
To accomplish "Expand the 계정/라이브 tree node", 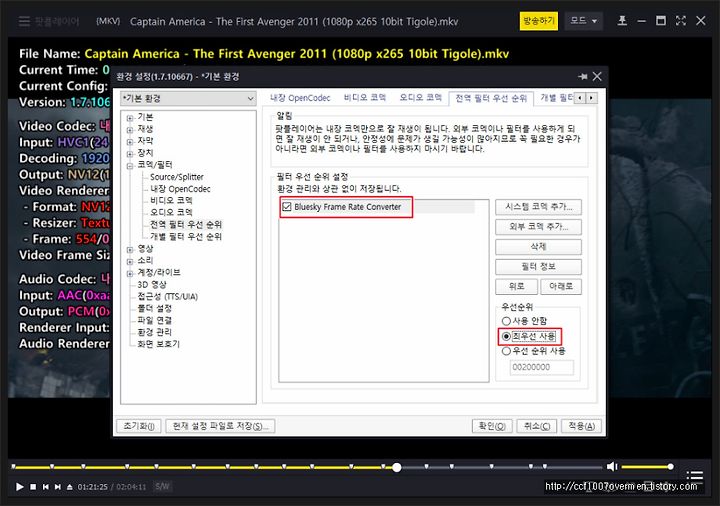I will 130,274.
